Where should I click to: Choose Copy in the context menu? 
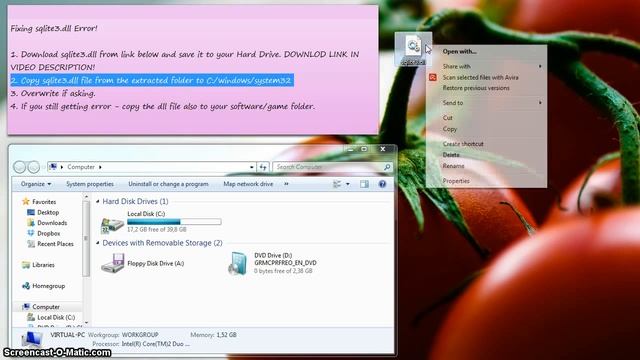point(450,129)
